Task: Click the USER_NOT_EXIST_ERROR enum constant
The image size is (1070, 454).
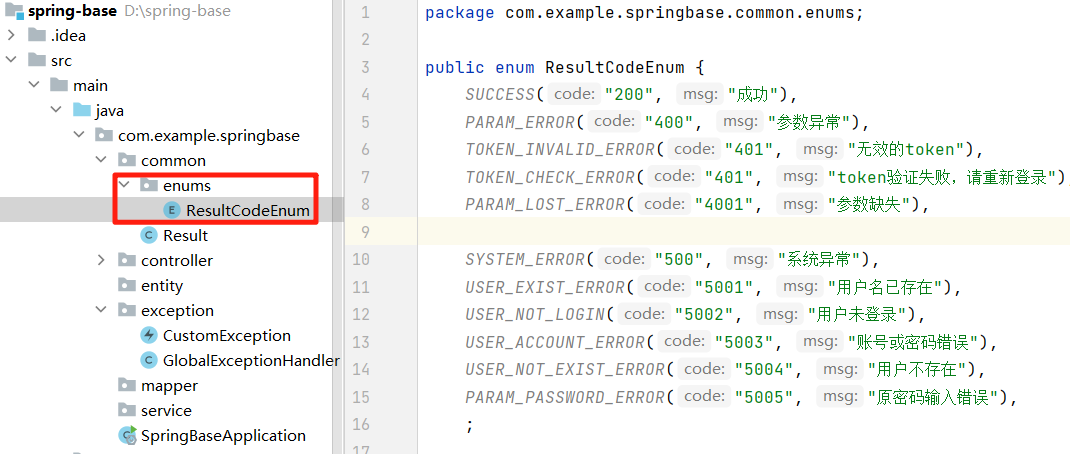Action: click(565, 369)
